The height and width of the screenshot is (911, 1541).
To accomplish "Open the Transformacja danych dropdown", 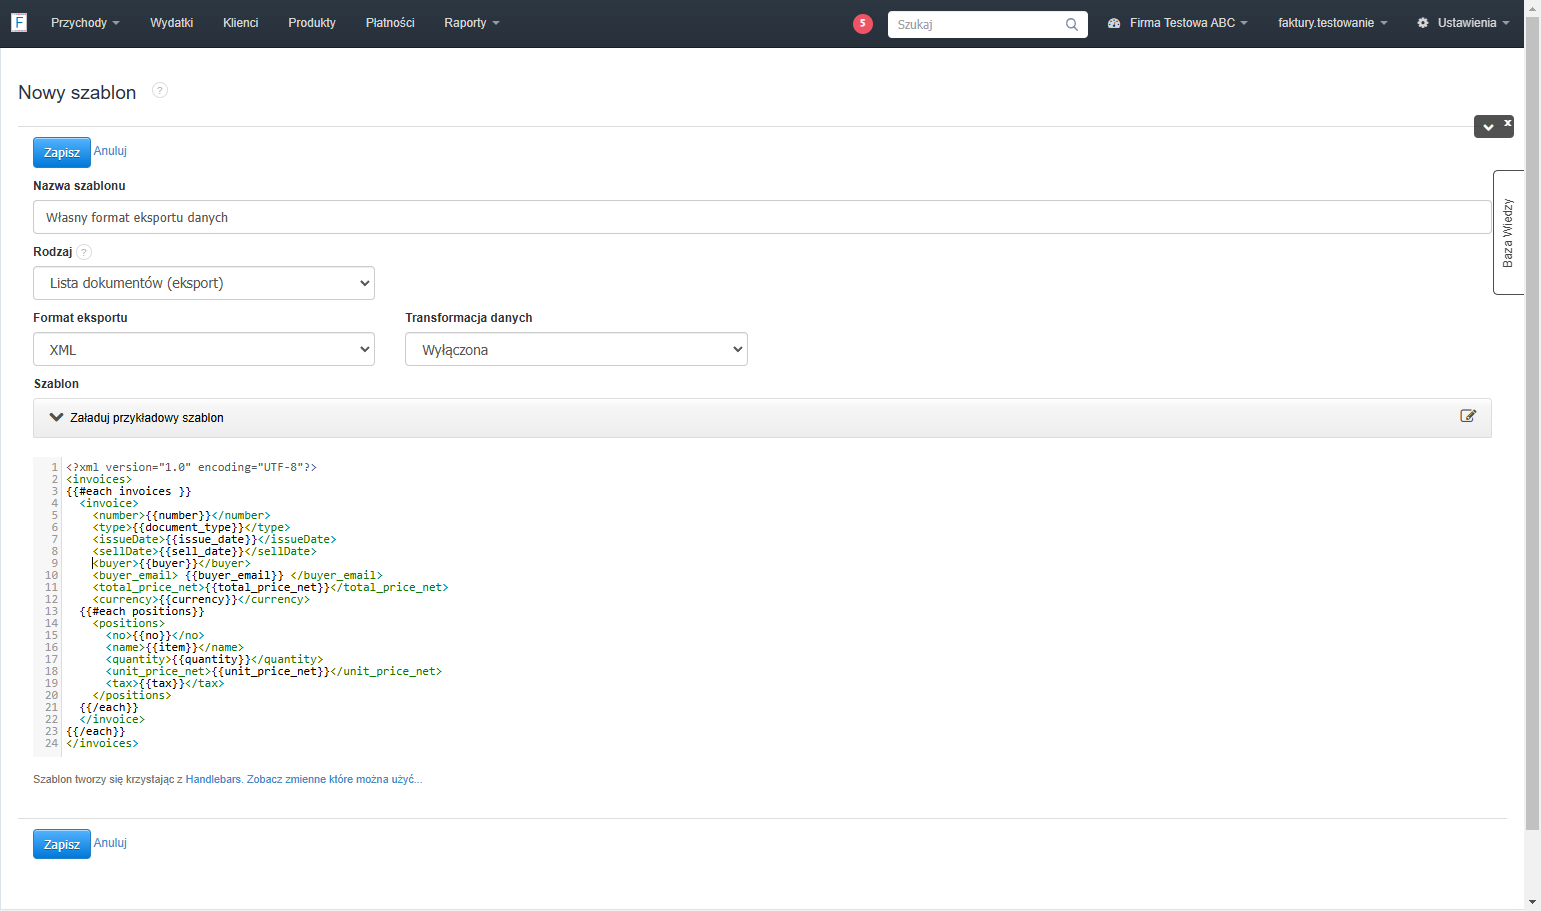I will [576, 349].
